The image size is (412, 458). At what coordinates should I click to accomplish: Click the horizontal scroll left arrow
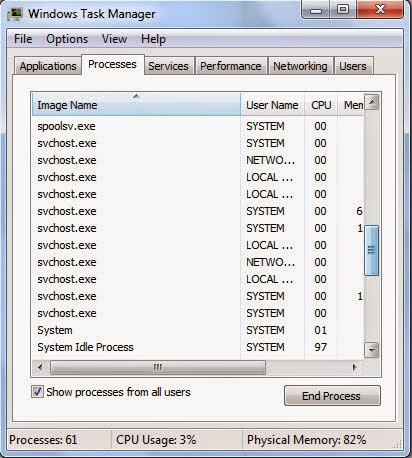click(x=40, y=367)
